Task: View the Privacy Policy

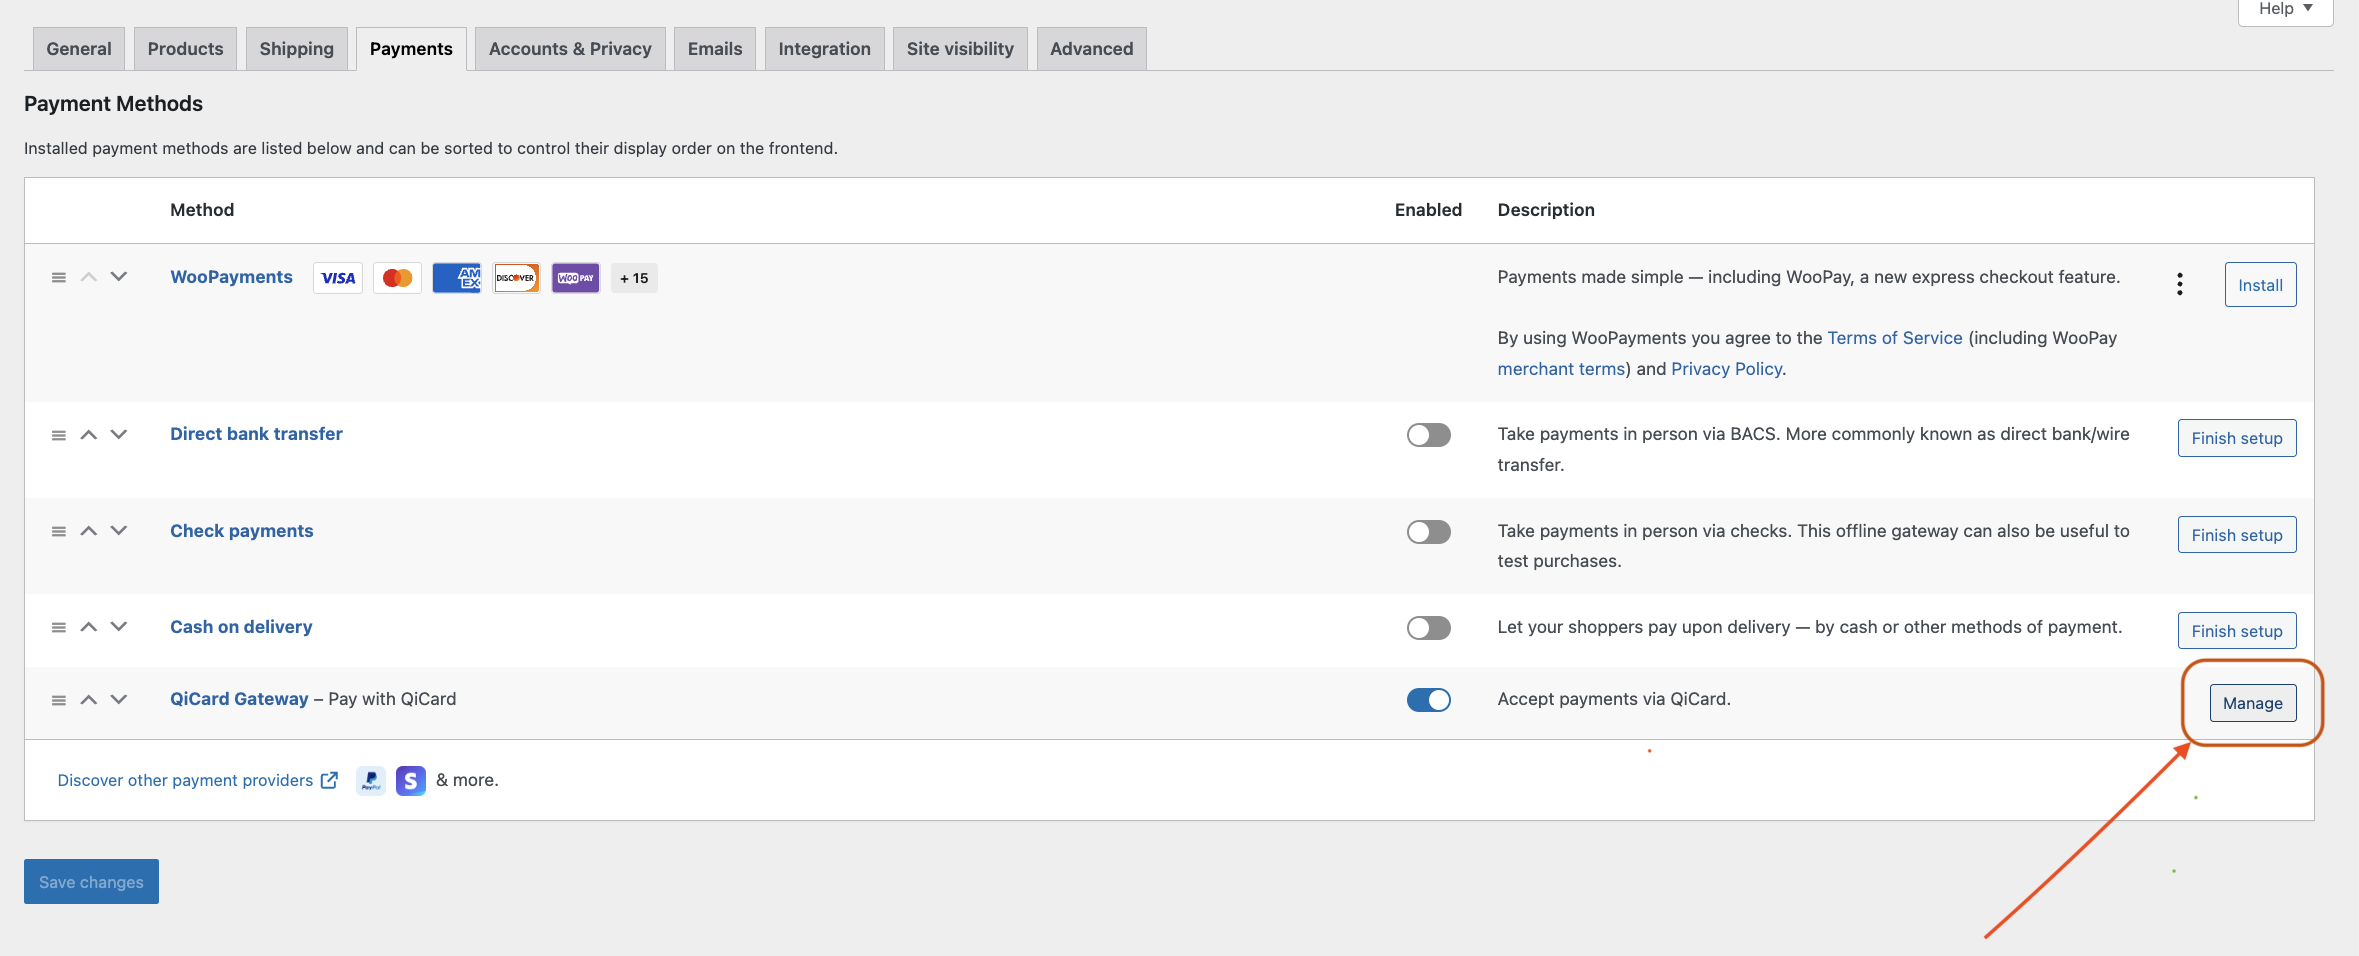Action: coord(1726,369)
